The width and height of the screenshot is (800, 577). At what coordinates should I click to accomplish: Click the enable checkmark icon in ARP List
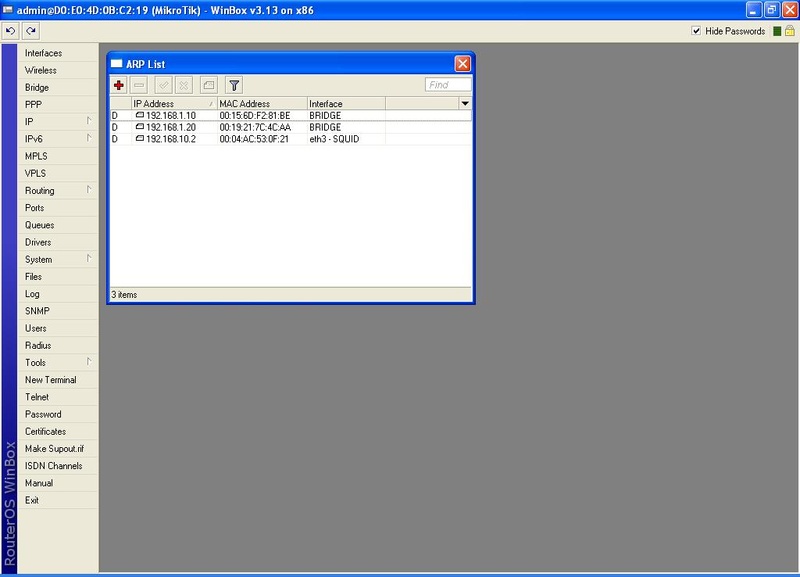164,85
